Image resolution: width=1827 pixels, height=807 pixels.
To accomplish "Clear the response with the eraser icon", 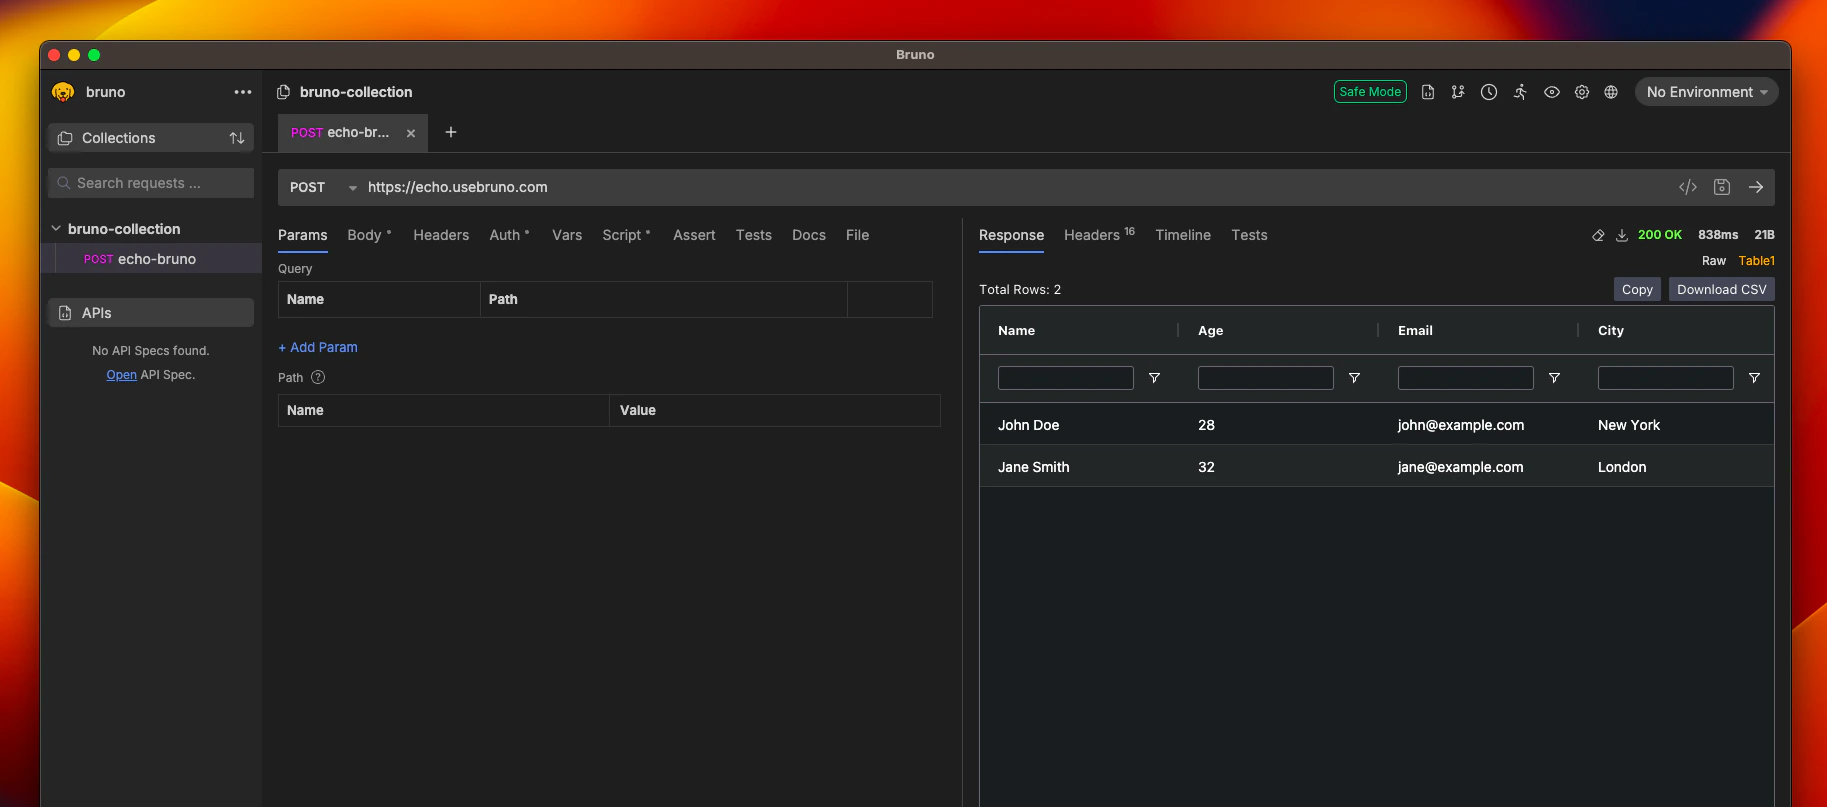I will coord(1598,235).
